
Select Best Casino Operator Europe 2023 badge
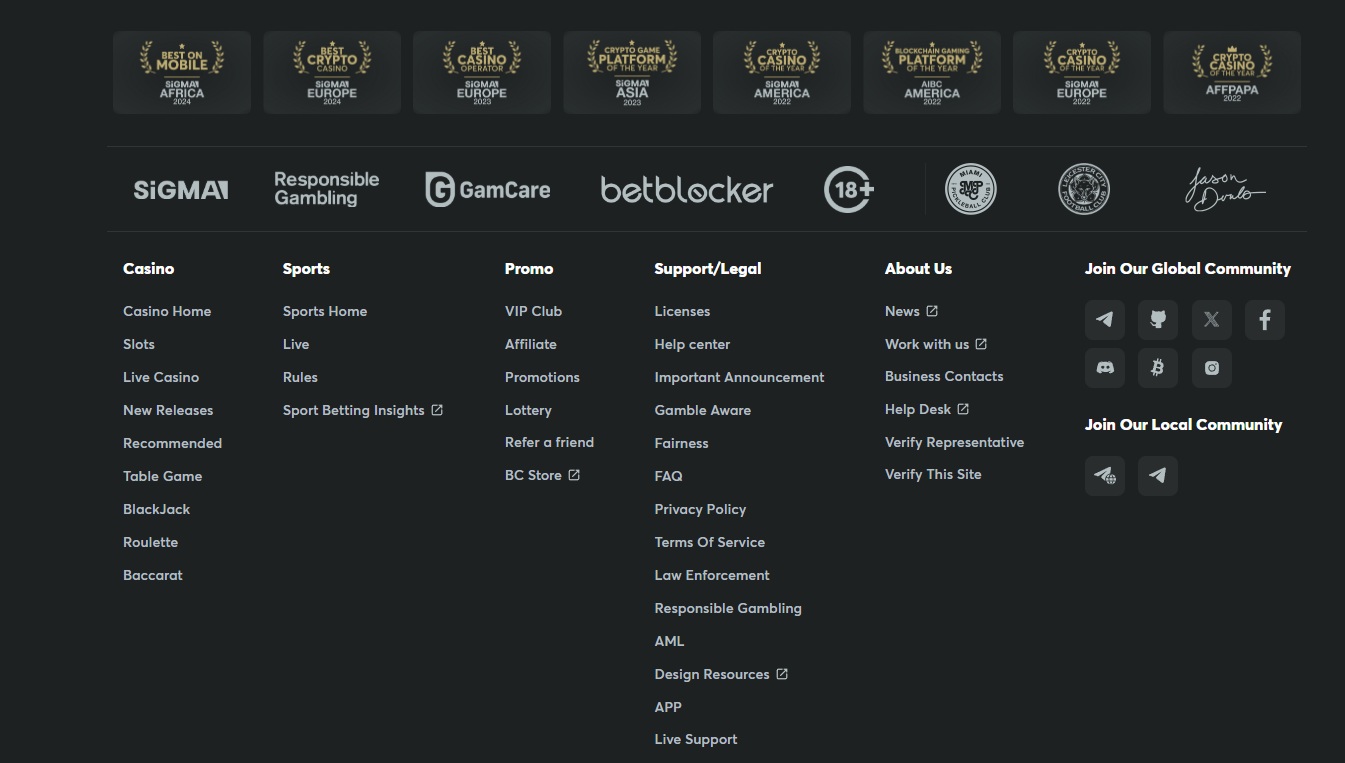pyautogui.click(x=482, y=72)
